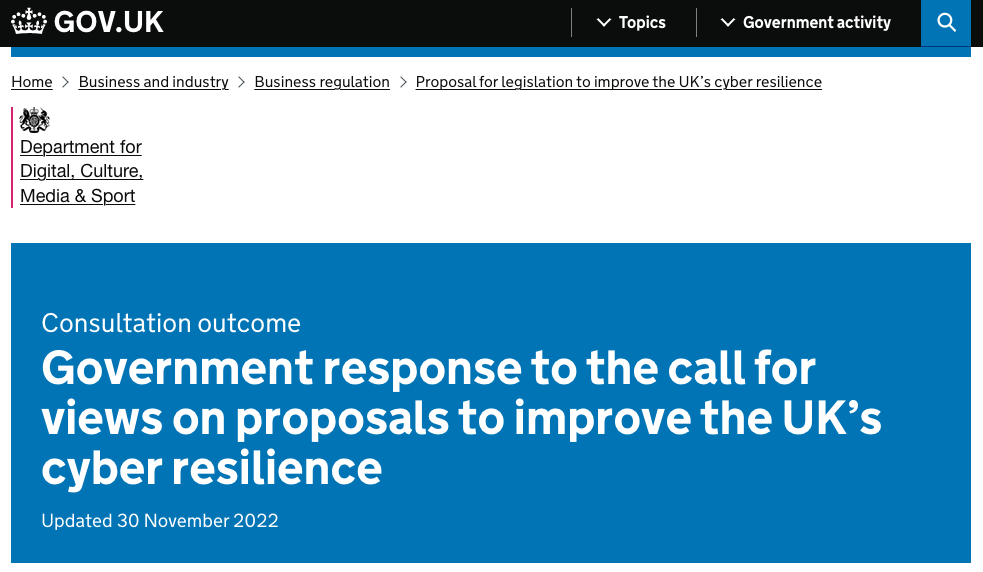Click the GOV.UK wordmark text
983x572 pixels.
click(x=108, y=22)
